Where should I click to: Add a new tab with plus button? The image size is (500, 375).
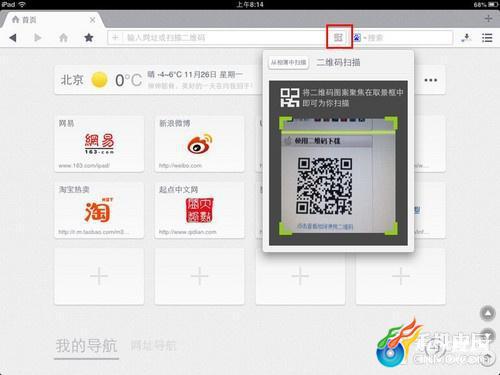tap(488, 19)
